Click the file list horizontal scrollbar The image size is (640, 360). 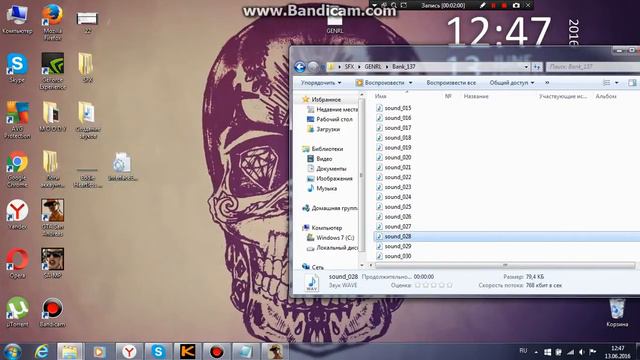click(x=504, y=265)
